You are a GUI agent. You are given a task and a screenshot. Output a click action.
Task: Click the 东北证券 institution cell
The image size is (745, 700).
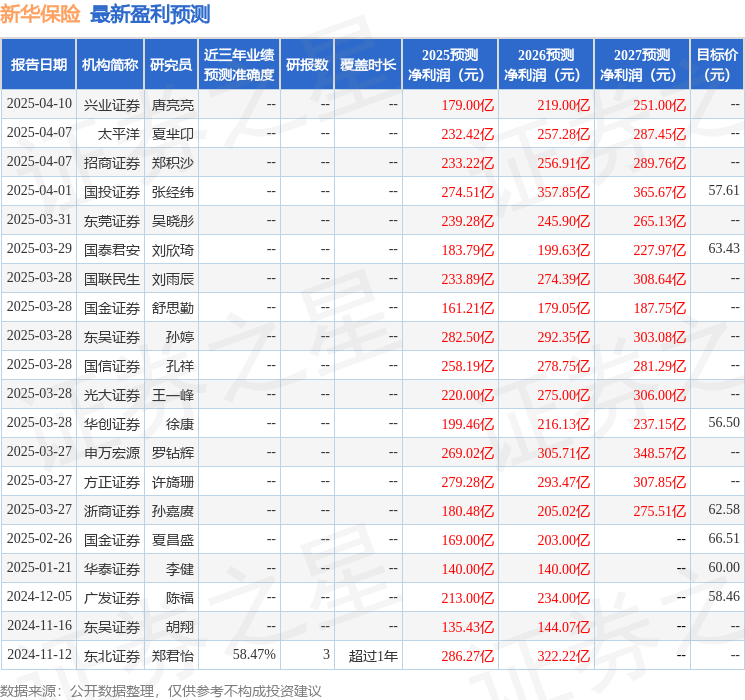(x=112, y=656)
